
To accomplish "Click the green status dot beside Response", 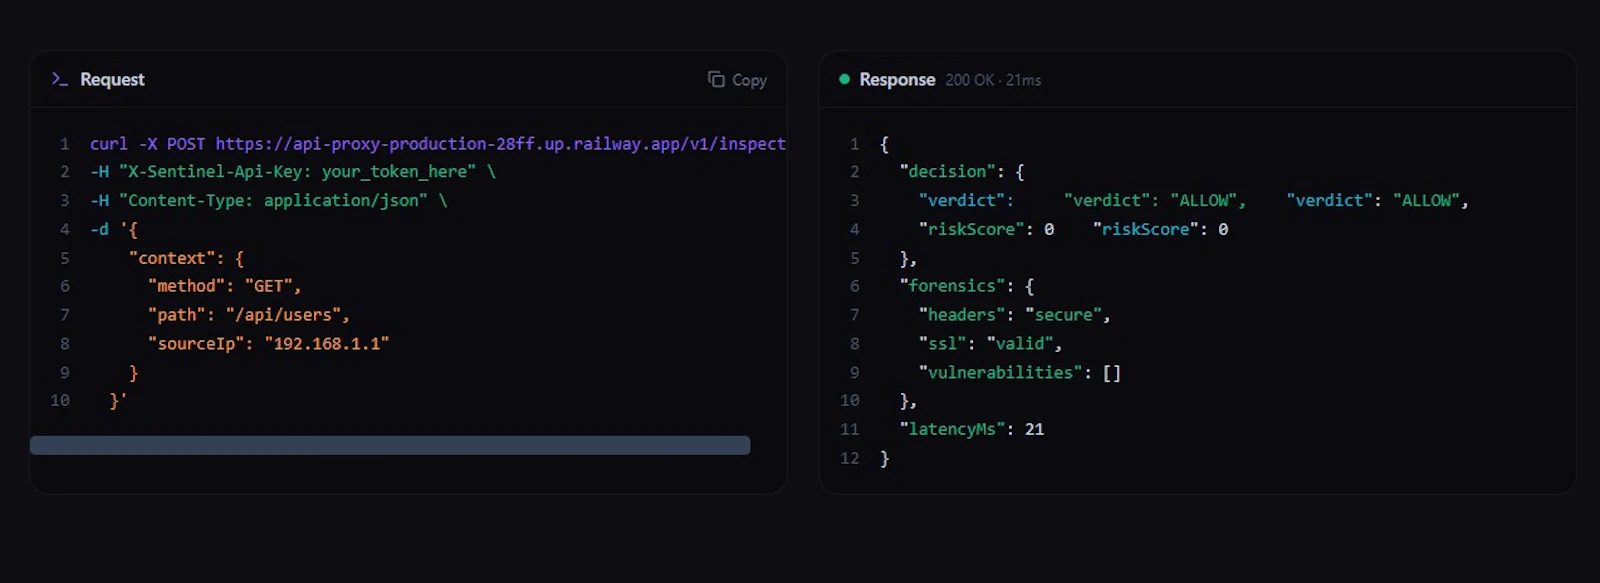I will click(844, 79).
